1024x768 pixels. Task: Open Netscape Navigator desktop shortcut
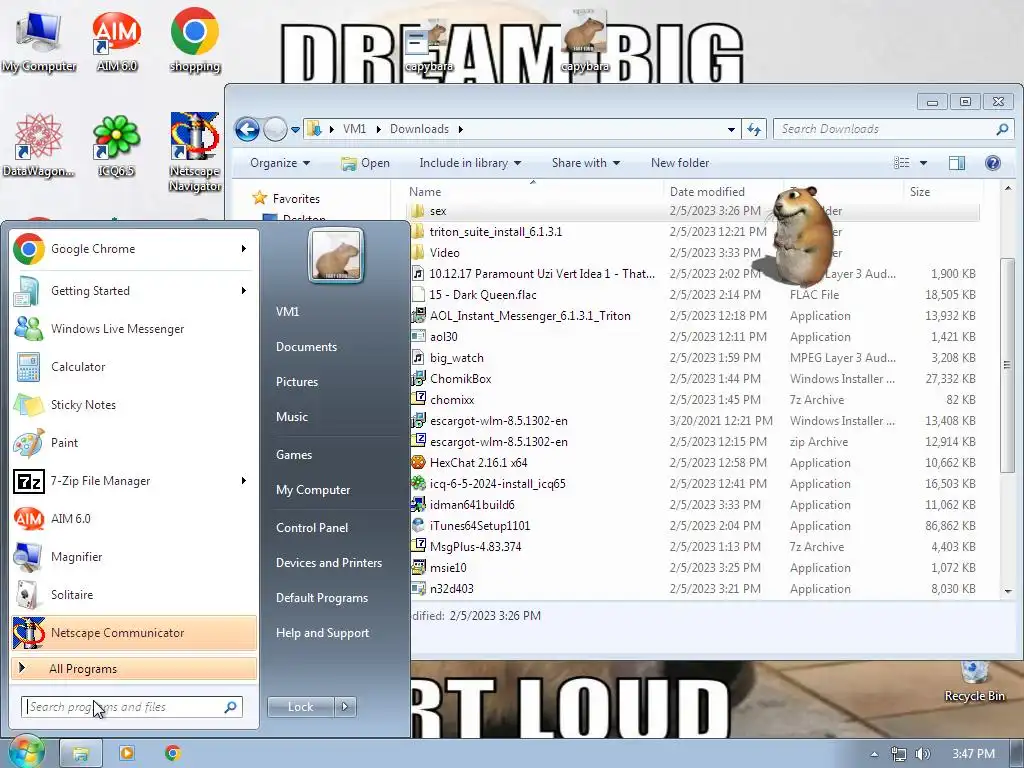tap(195, 152)
